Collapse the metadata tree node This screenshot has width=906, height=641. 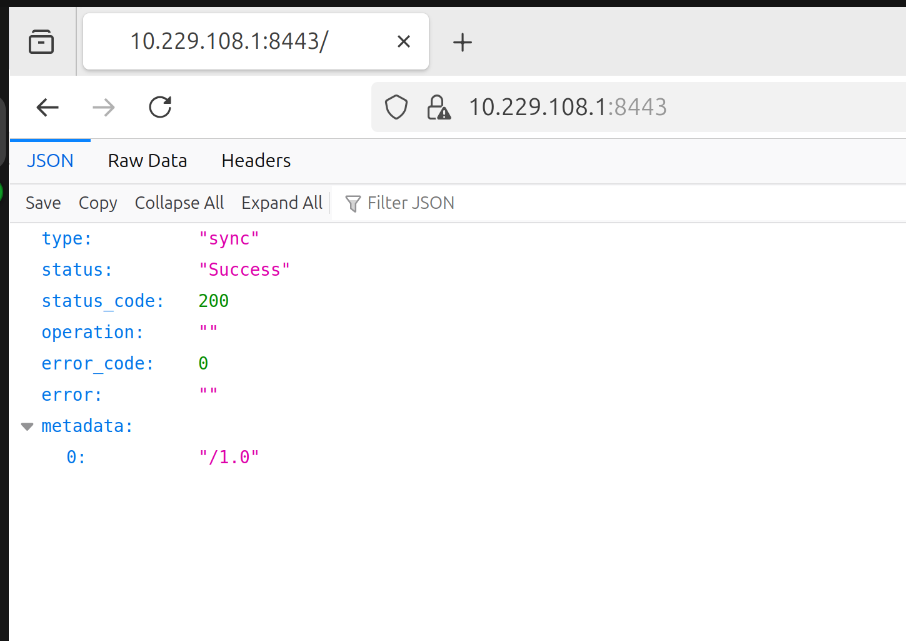coord(27,427)
